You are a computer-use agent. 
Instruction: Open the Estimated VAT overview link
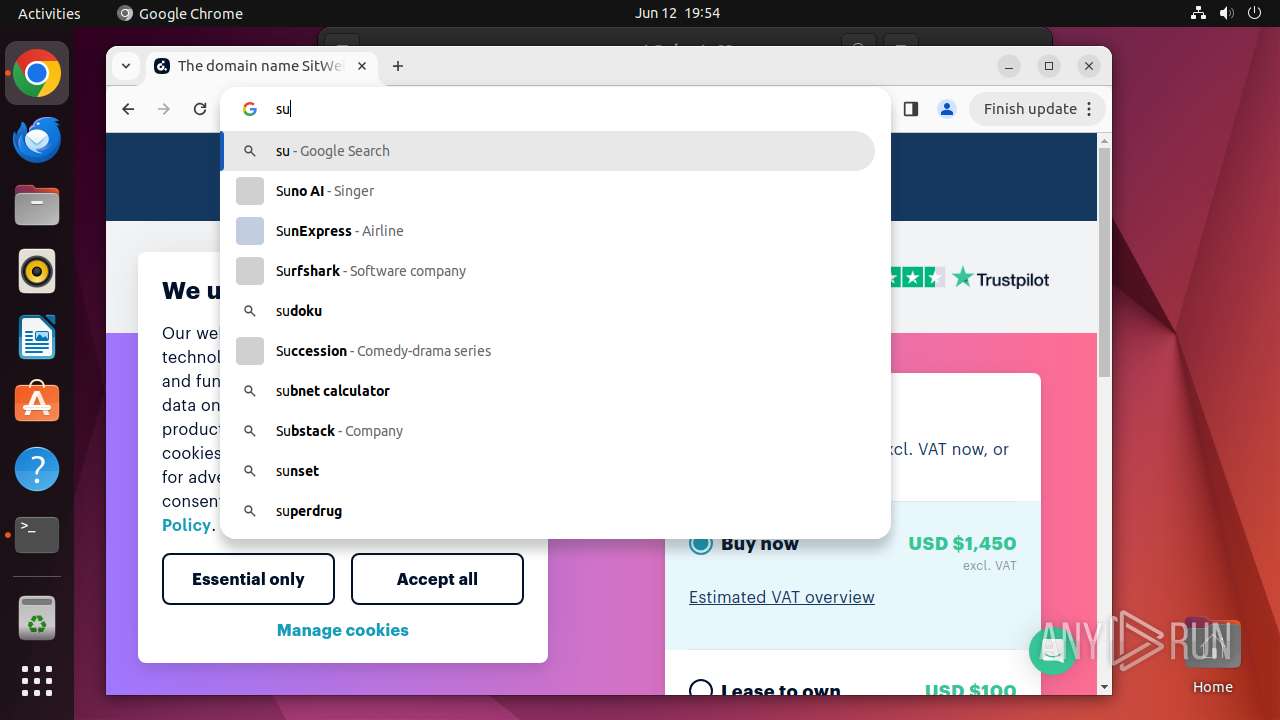click(782, 597)
